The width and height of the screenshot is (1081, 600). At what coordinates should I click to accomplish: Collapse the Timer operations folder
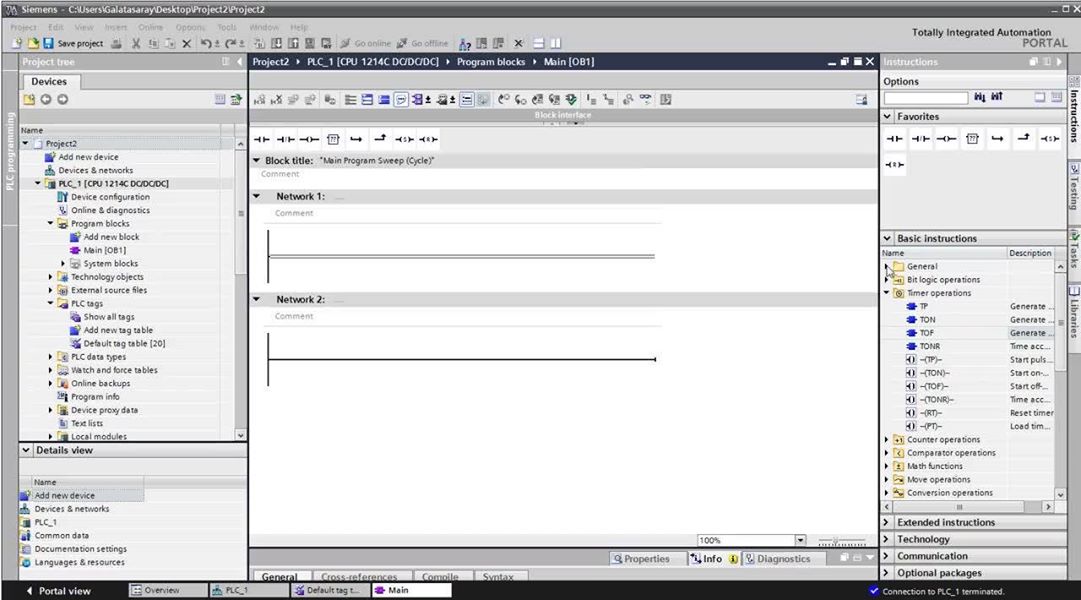887,293
